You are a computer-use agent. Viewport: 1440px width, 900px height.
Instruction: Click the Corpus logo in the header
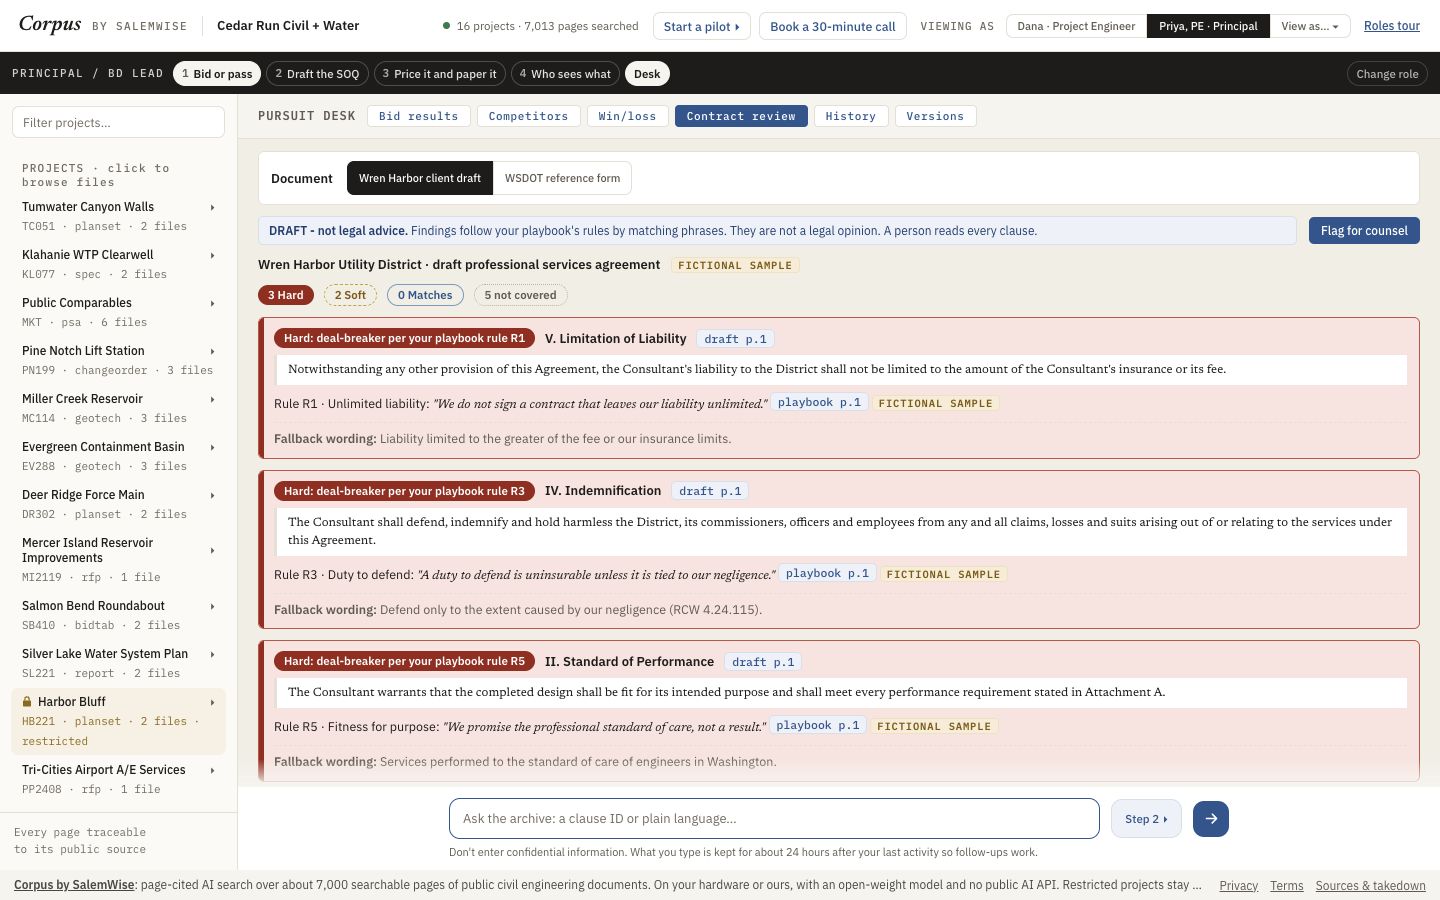coord(50,25)
